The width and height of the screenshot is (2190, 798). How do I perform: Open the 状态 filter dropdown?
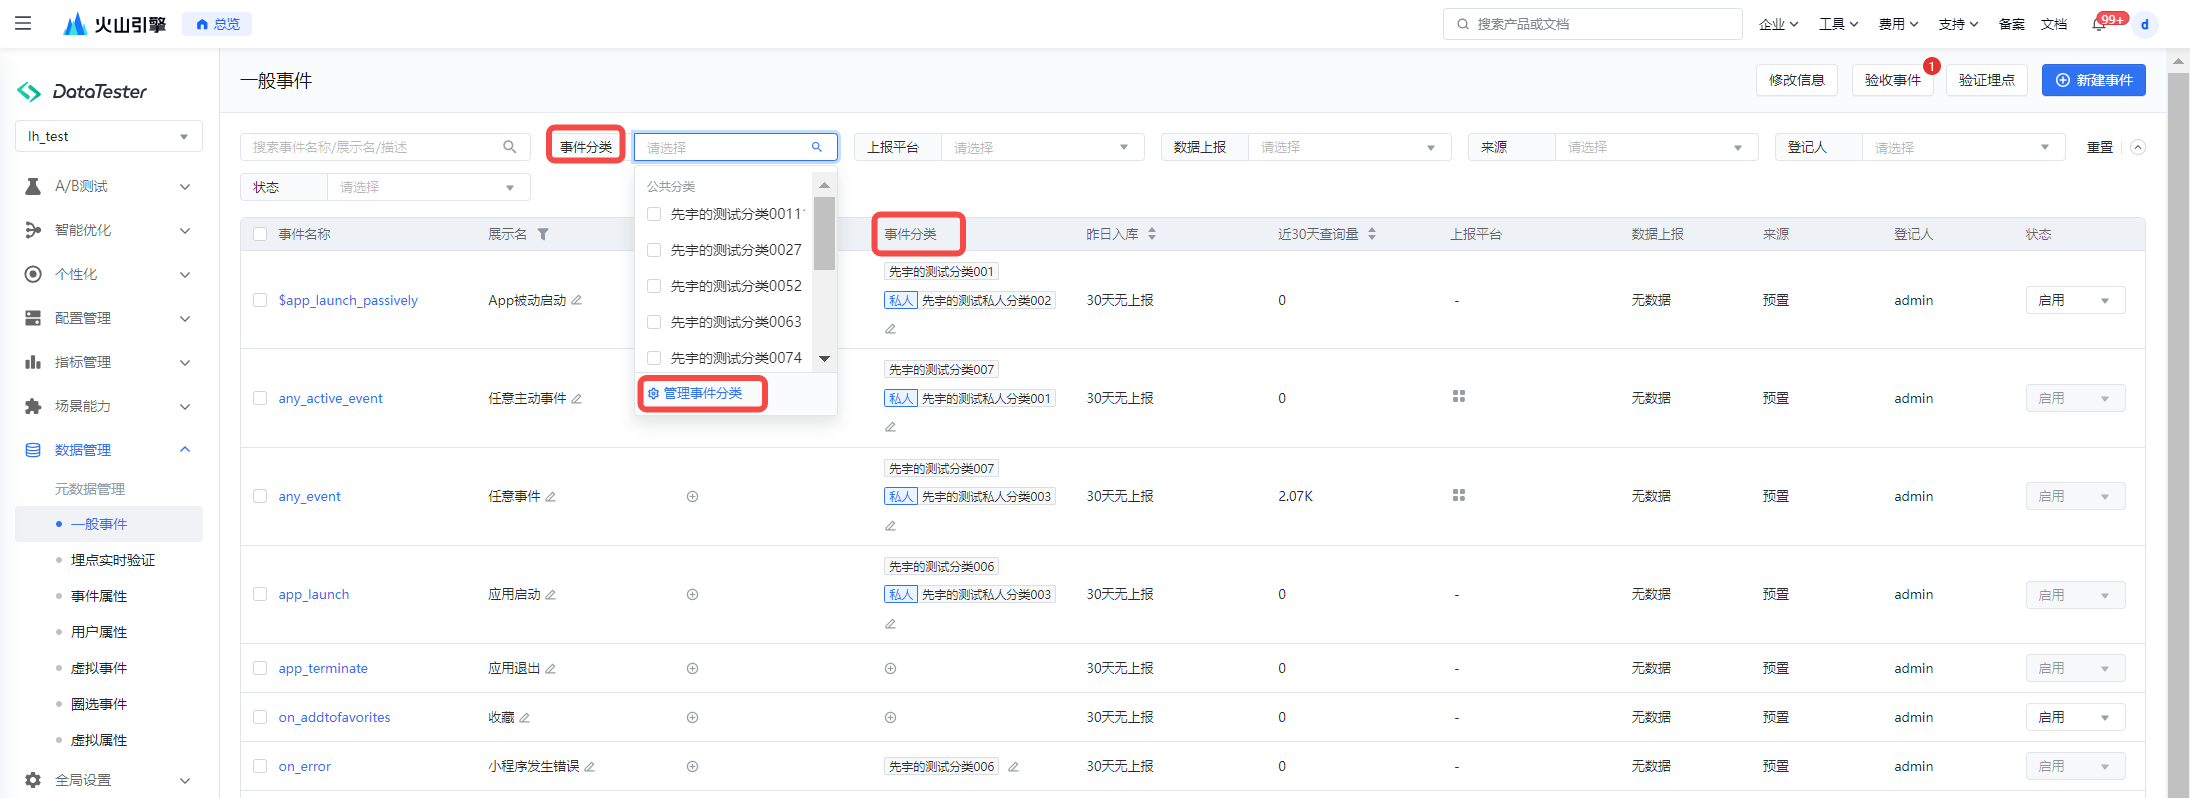point(428,187)
